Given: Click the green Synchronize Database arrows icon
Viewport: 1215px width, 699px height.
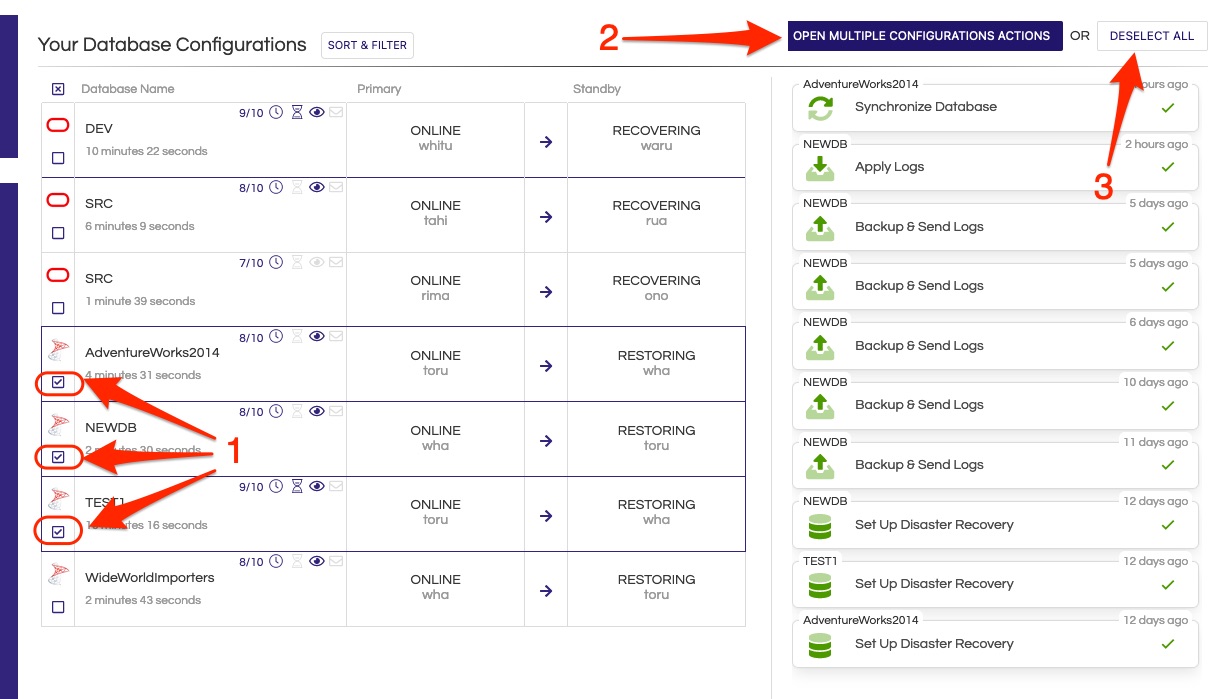Looking at the screenshot, I should (820, 108).
